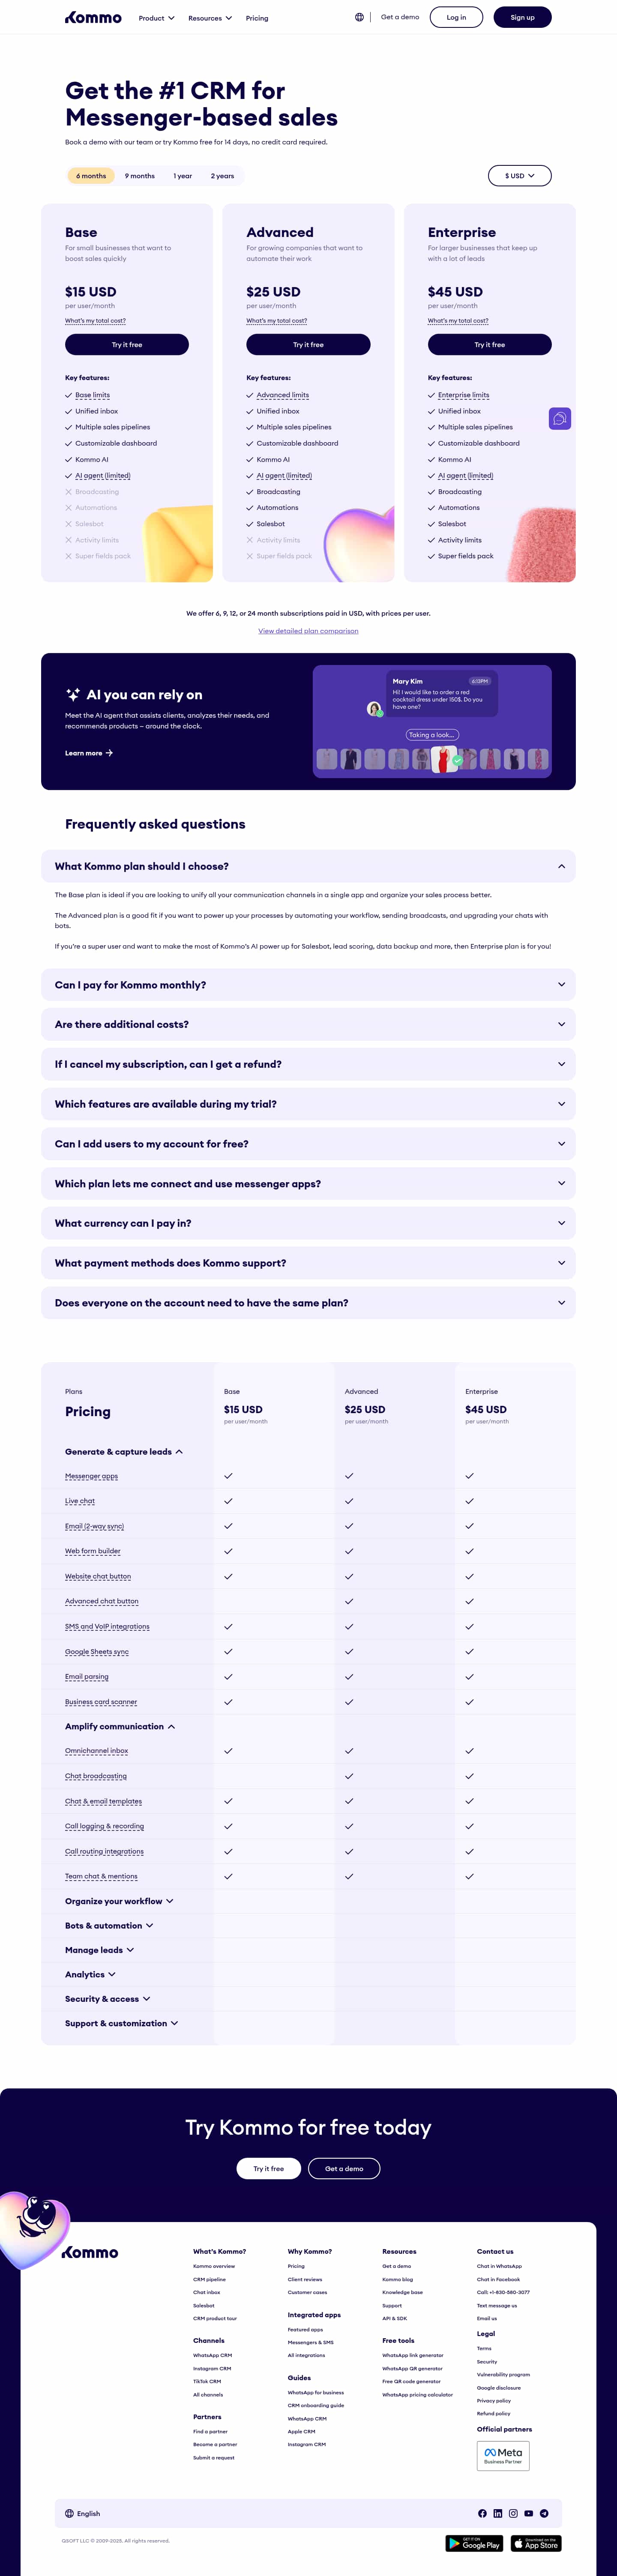Open Kommo's Facebook page from footer
Image resolution: width=617 pixels, height=2576 pixels.
tap(482, 2513)
